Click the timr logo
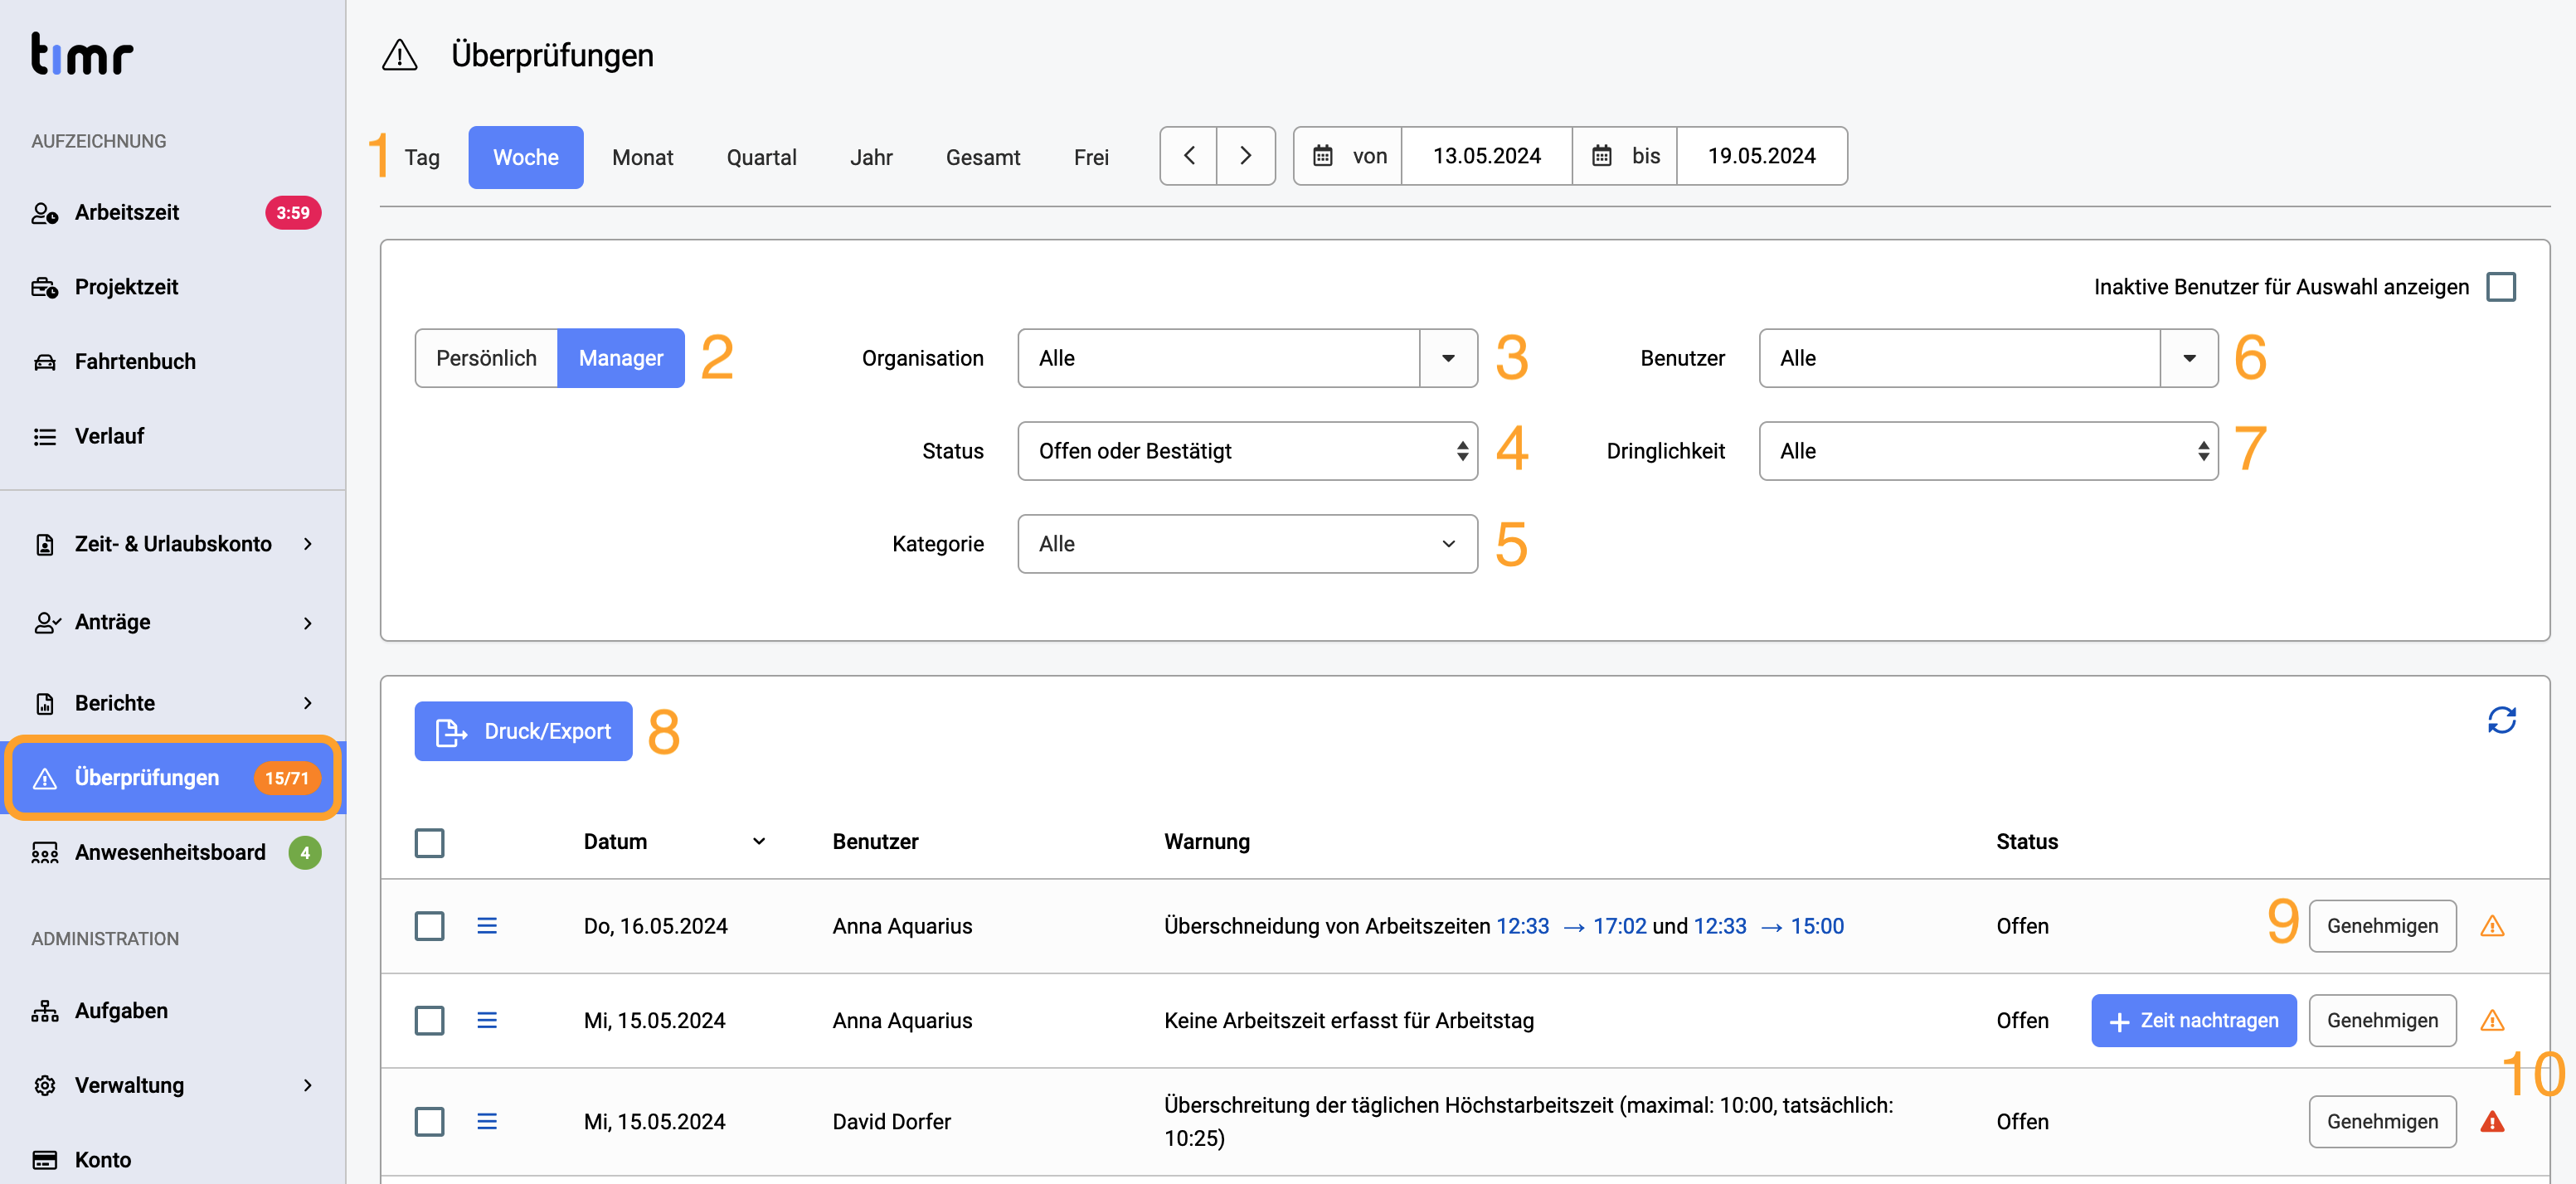 81,54
